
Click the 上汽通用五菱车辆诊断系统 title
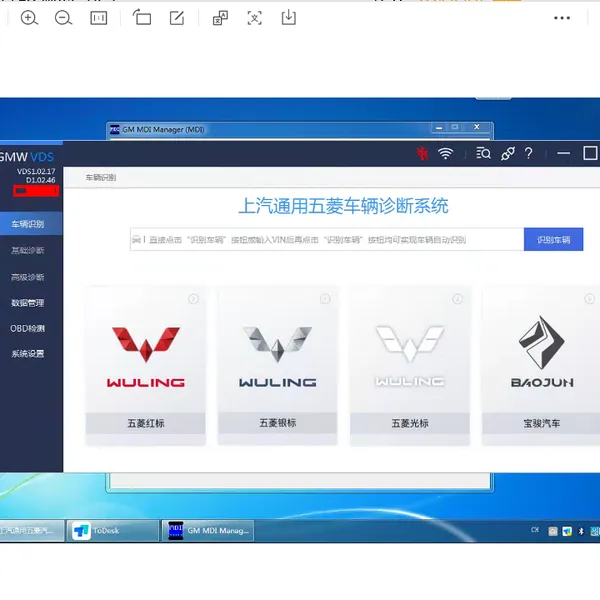[343, 206]
